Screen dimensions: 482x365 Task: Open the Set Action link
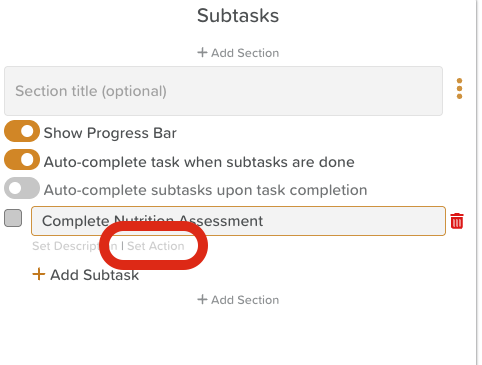156,246
